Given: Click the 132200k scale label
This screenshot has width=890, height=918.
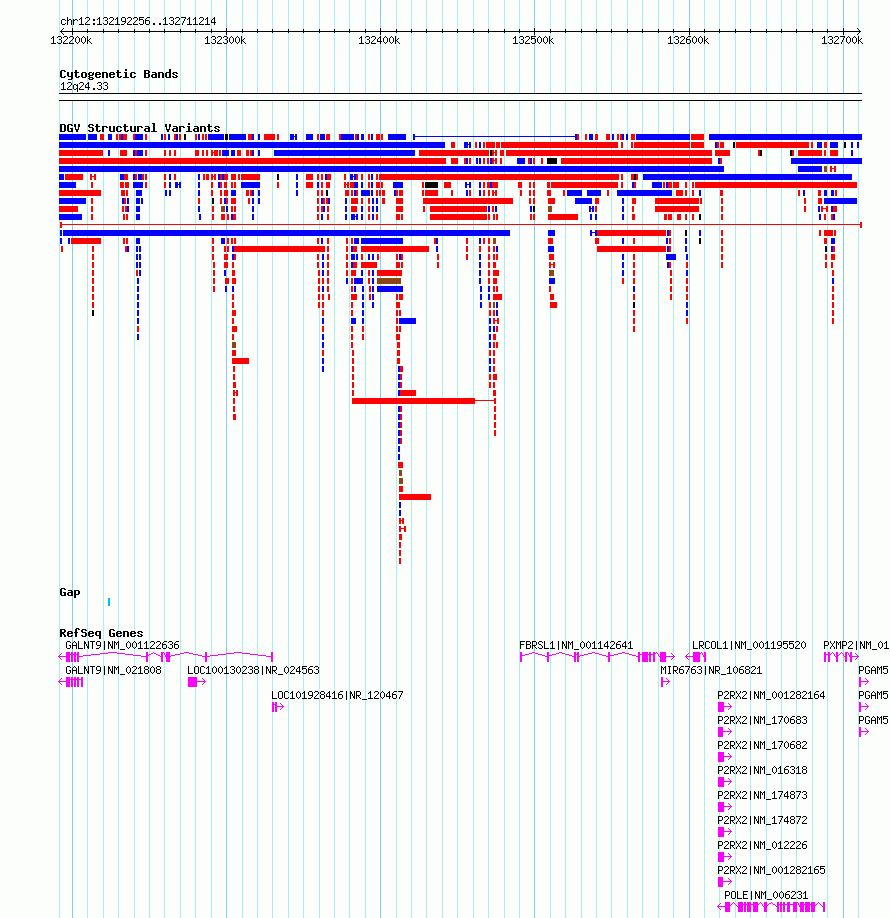Looking at the screenshot, I should point(71,40).
